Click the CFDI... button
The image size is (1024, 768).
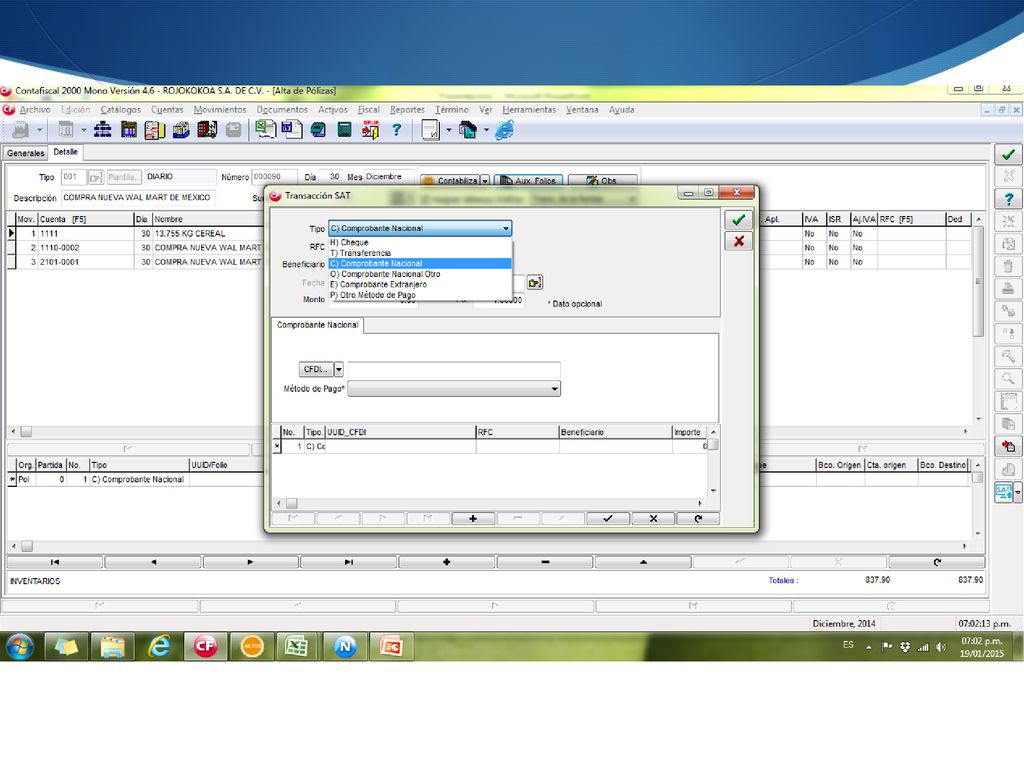pyautogui.click(x=316, y=370)
